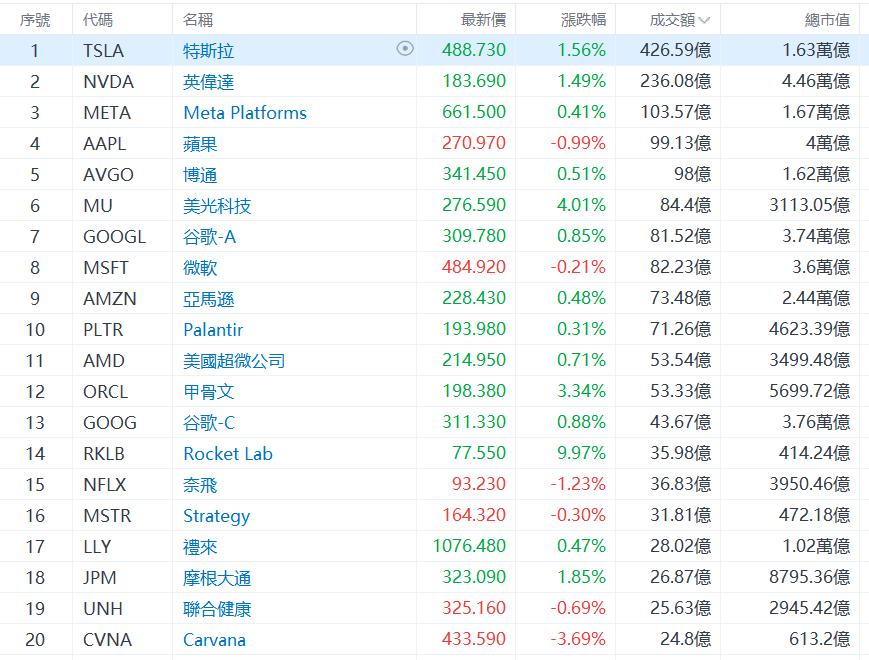Open the 特斯拉 stock link
The width and height of the screenshot is (869, 660).
tap(209, 50)
